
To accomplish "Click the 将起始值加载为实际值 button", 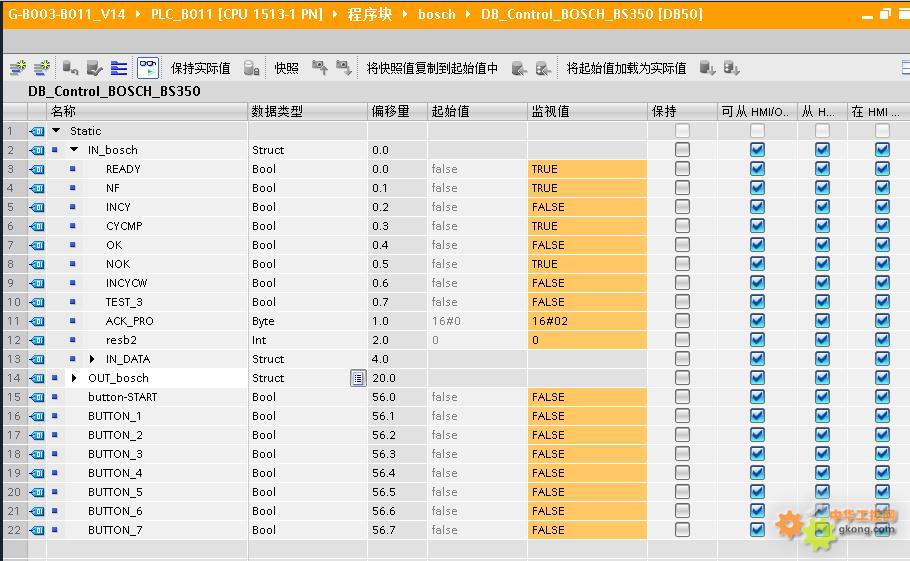I will (626, 68).
